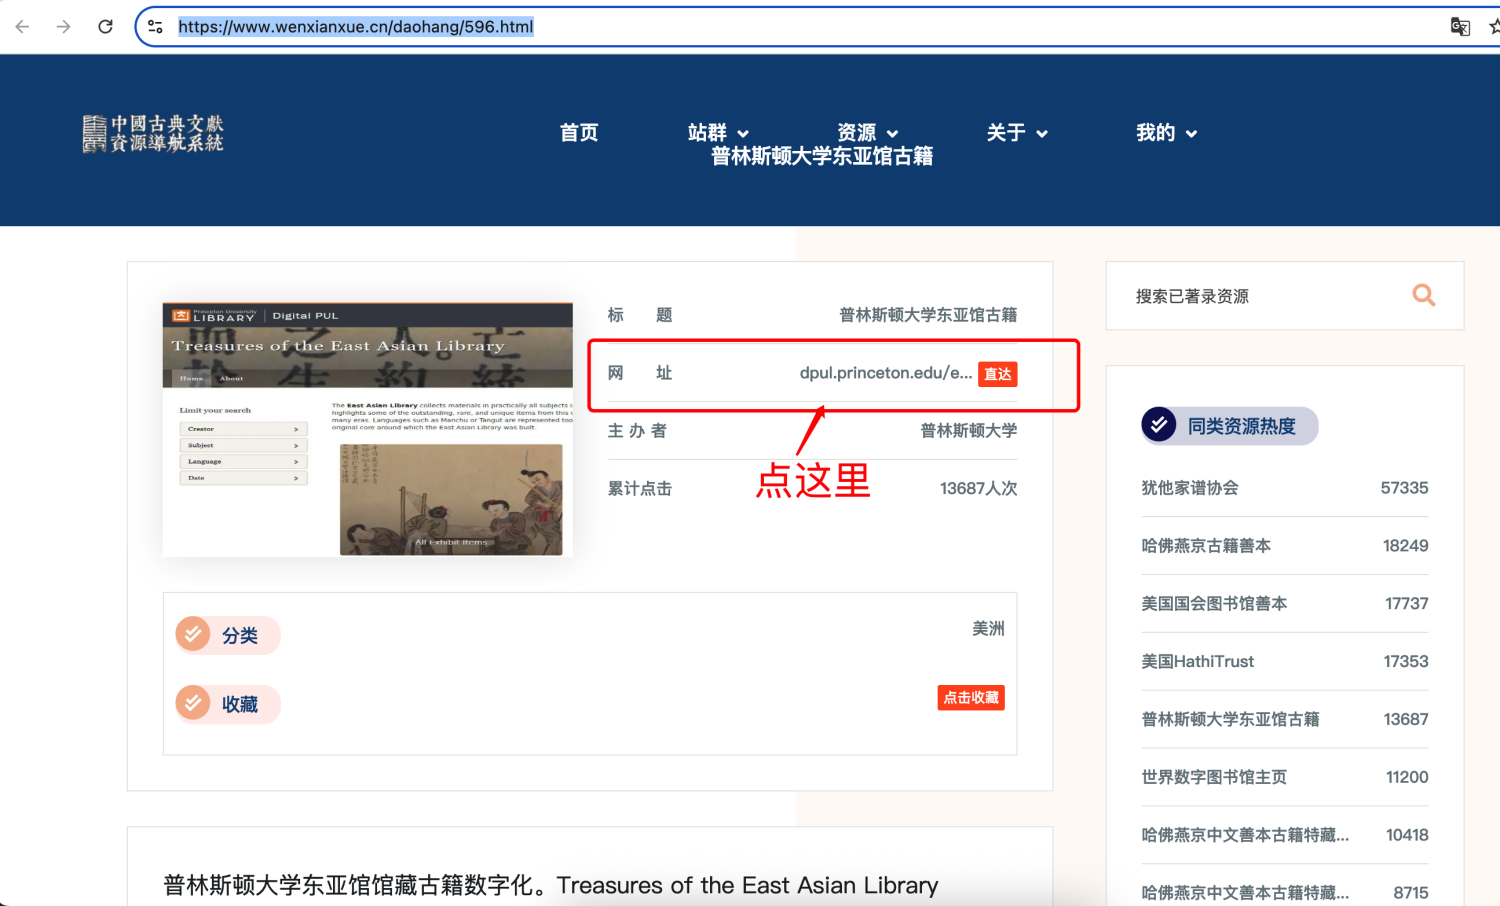Click the 同类资源热度 heading label

(x=1242, y=426)
